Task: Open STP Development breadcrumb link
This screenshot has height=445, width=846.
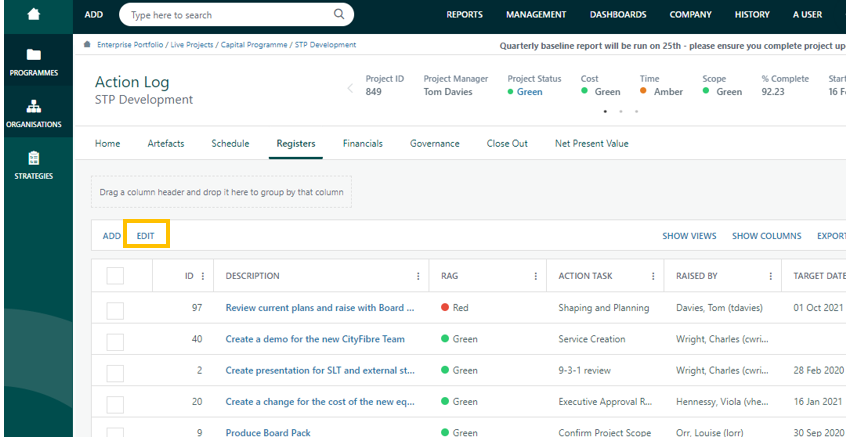Action: (325, 45)
